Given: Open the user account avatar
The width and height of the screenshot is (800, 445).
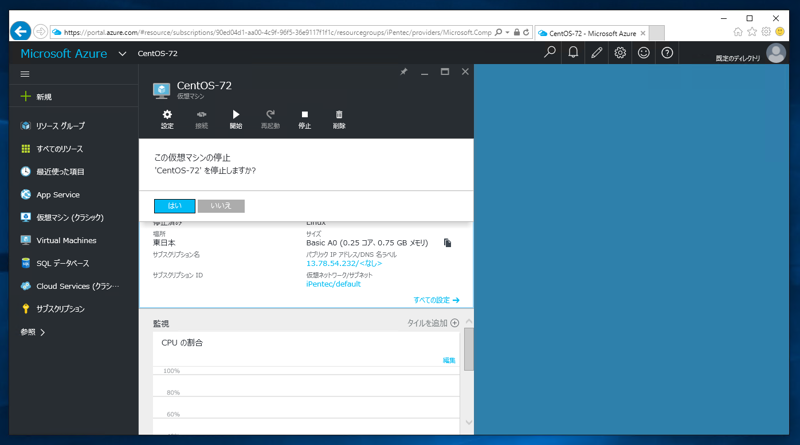Looking at the screenshot, I should pos(776,53).
